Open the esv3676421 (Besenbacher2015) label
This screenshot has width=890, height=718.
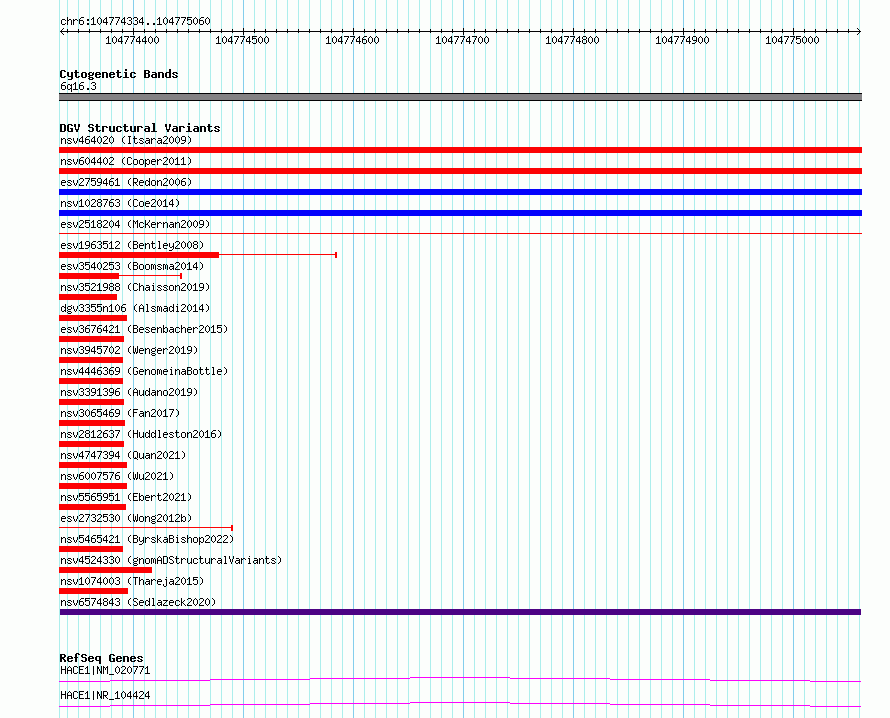(144, 329)
